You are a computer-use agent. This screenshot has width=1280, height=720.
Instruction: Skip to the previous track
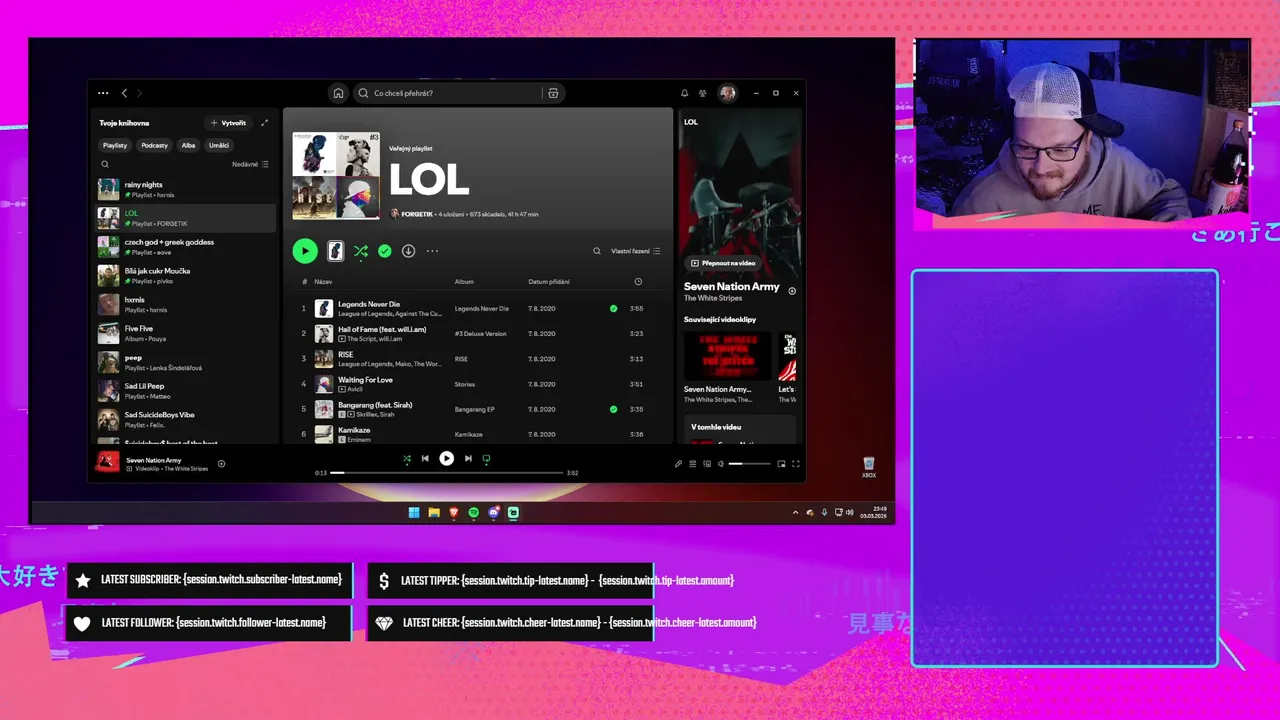point(425,459)
